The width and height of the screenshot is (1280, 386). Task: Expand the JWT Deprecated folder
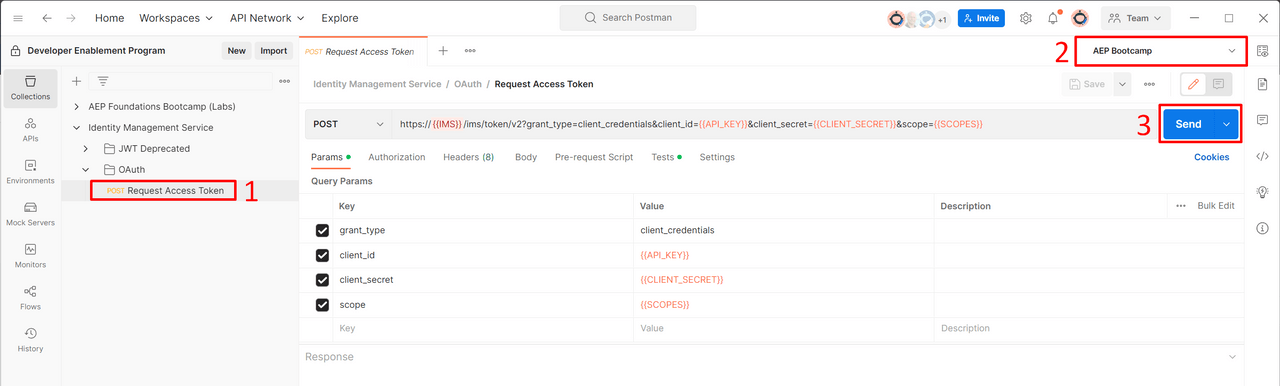tap(86, 148)
